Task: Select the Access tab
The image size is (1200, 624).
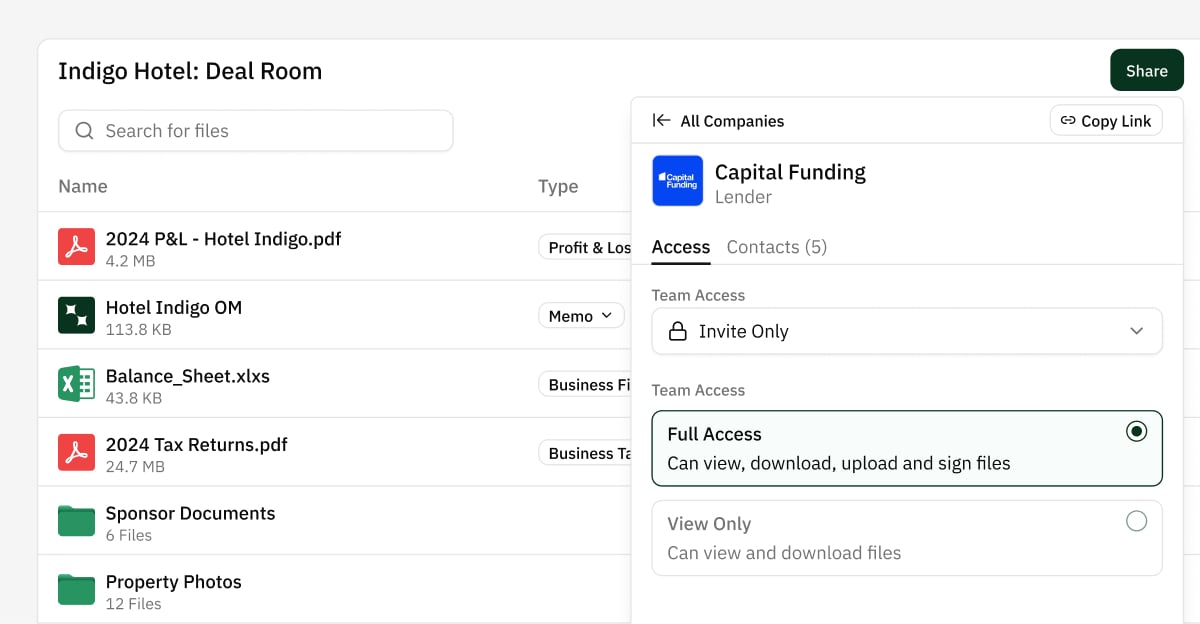Action: click(681, 246)
